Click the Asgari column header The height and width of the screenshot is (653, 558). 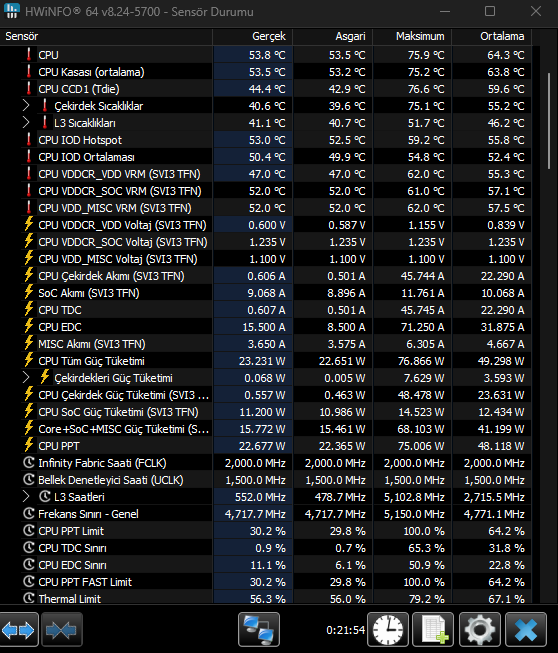coord(332,37)
